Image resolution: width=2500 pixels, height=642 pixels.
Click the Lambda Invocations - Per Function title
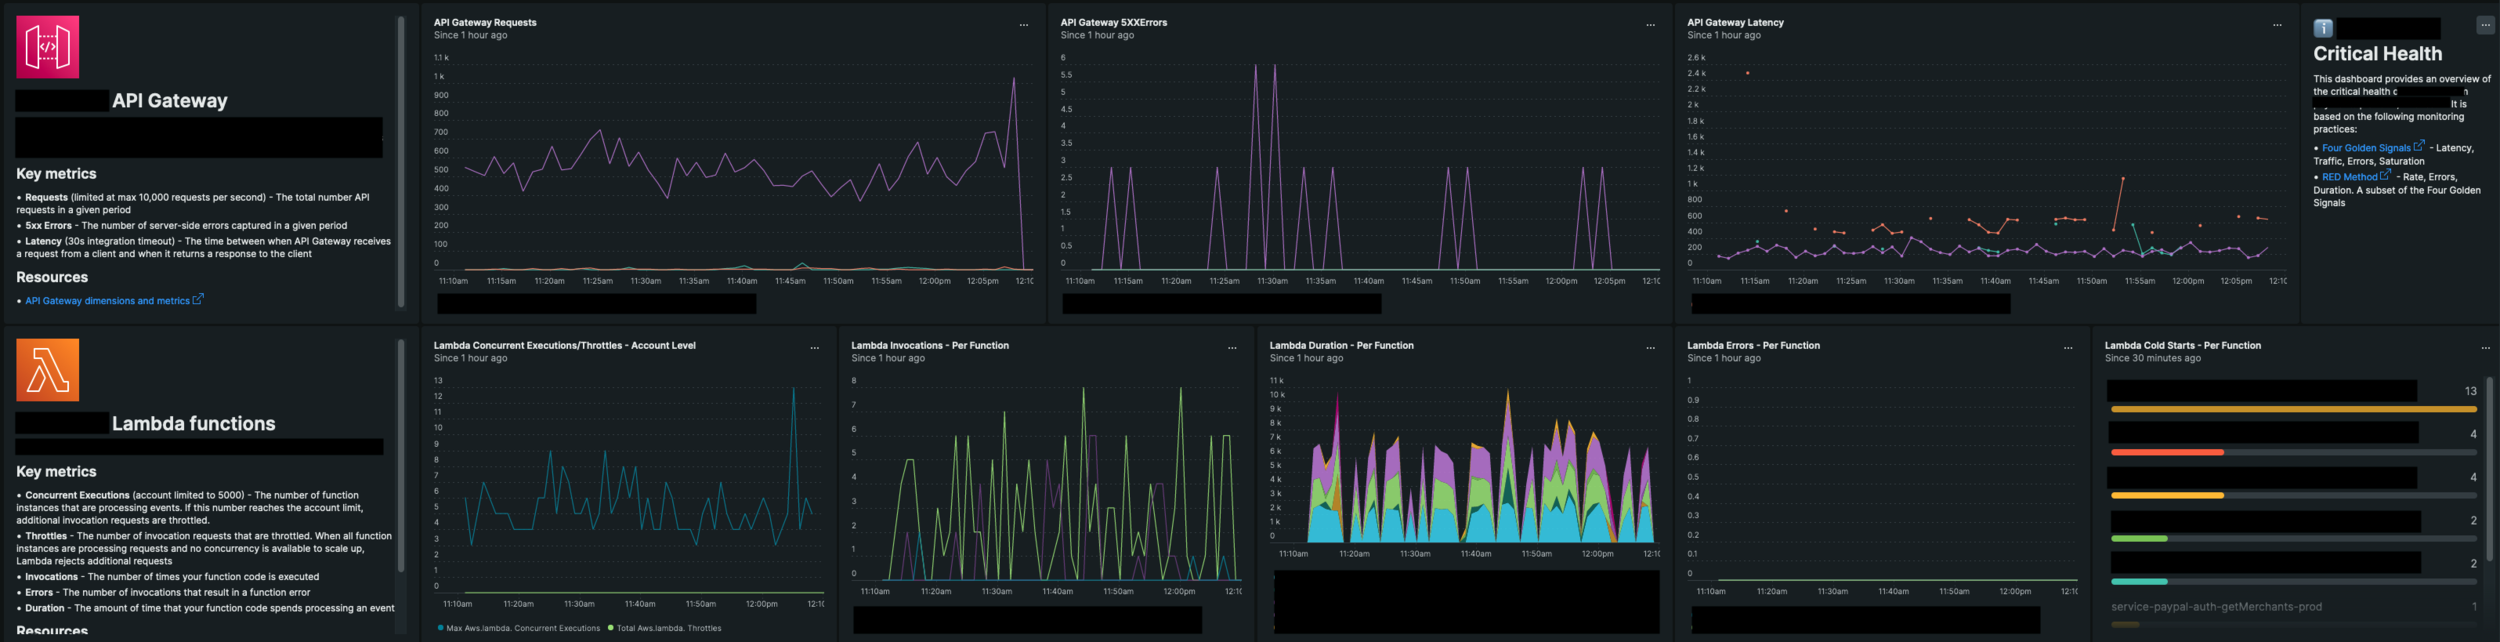tap(930, 345)
